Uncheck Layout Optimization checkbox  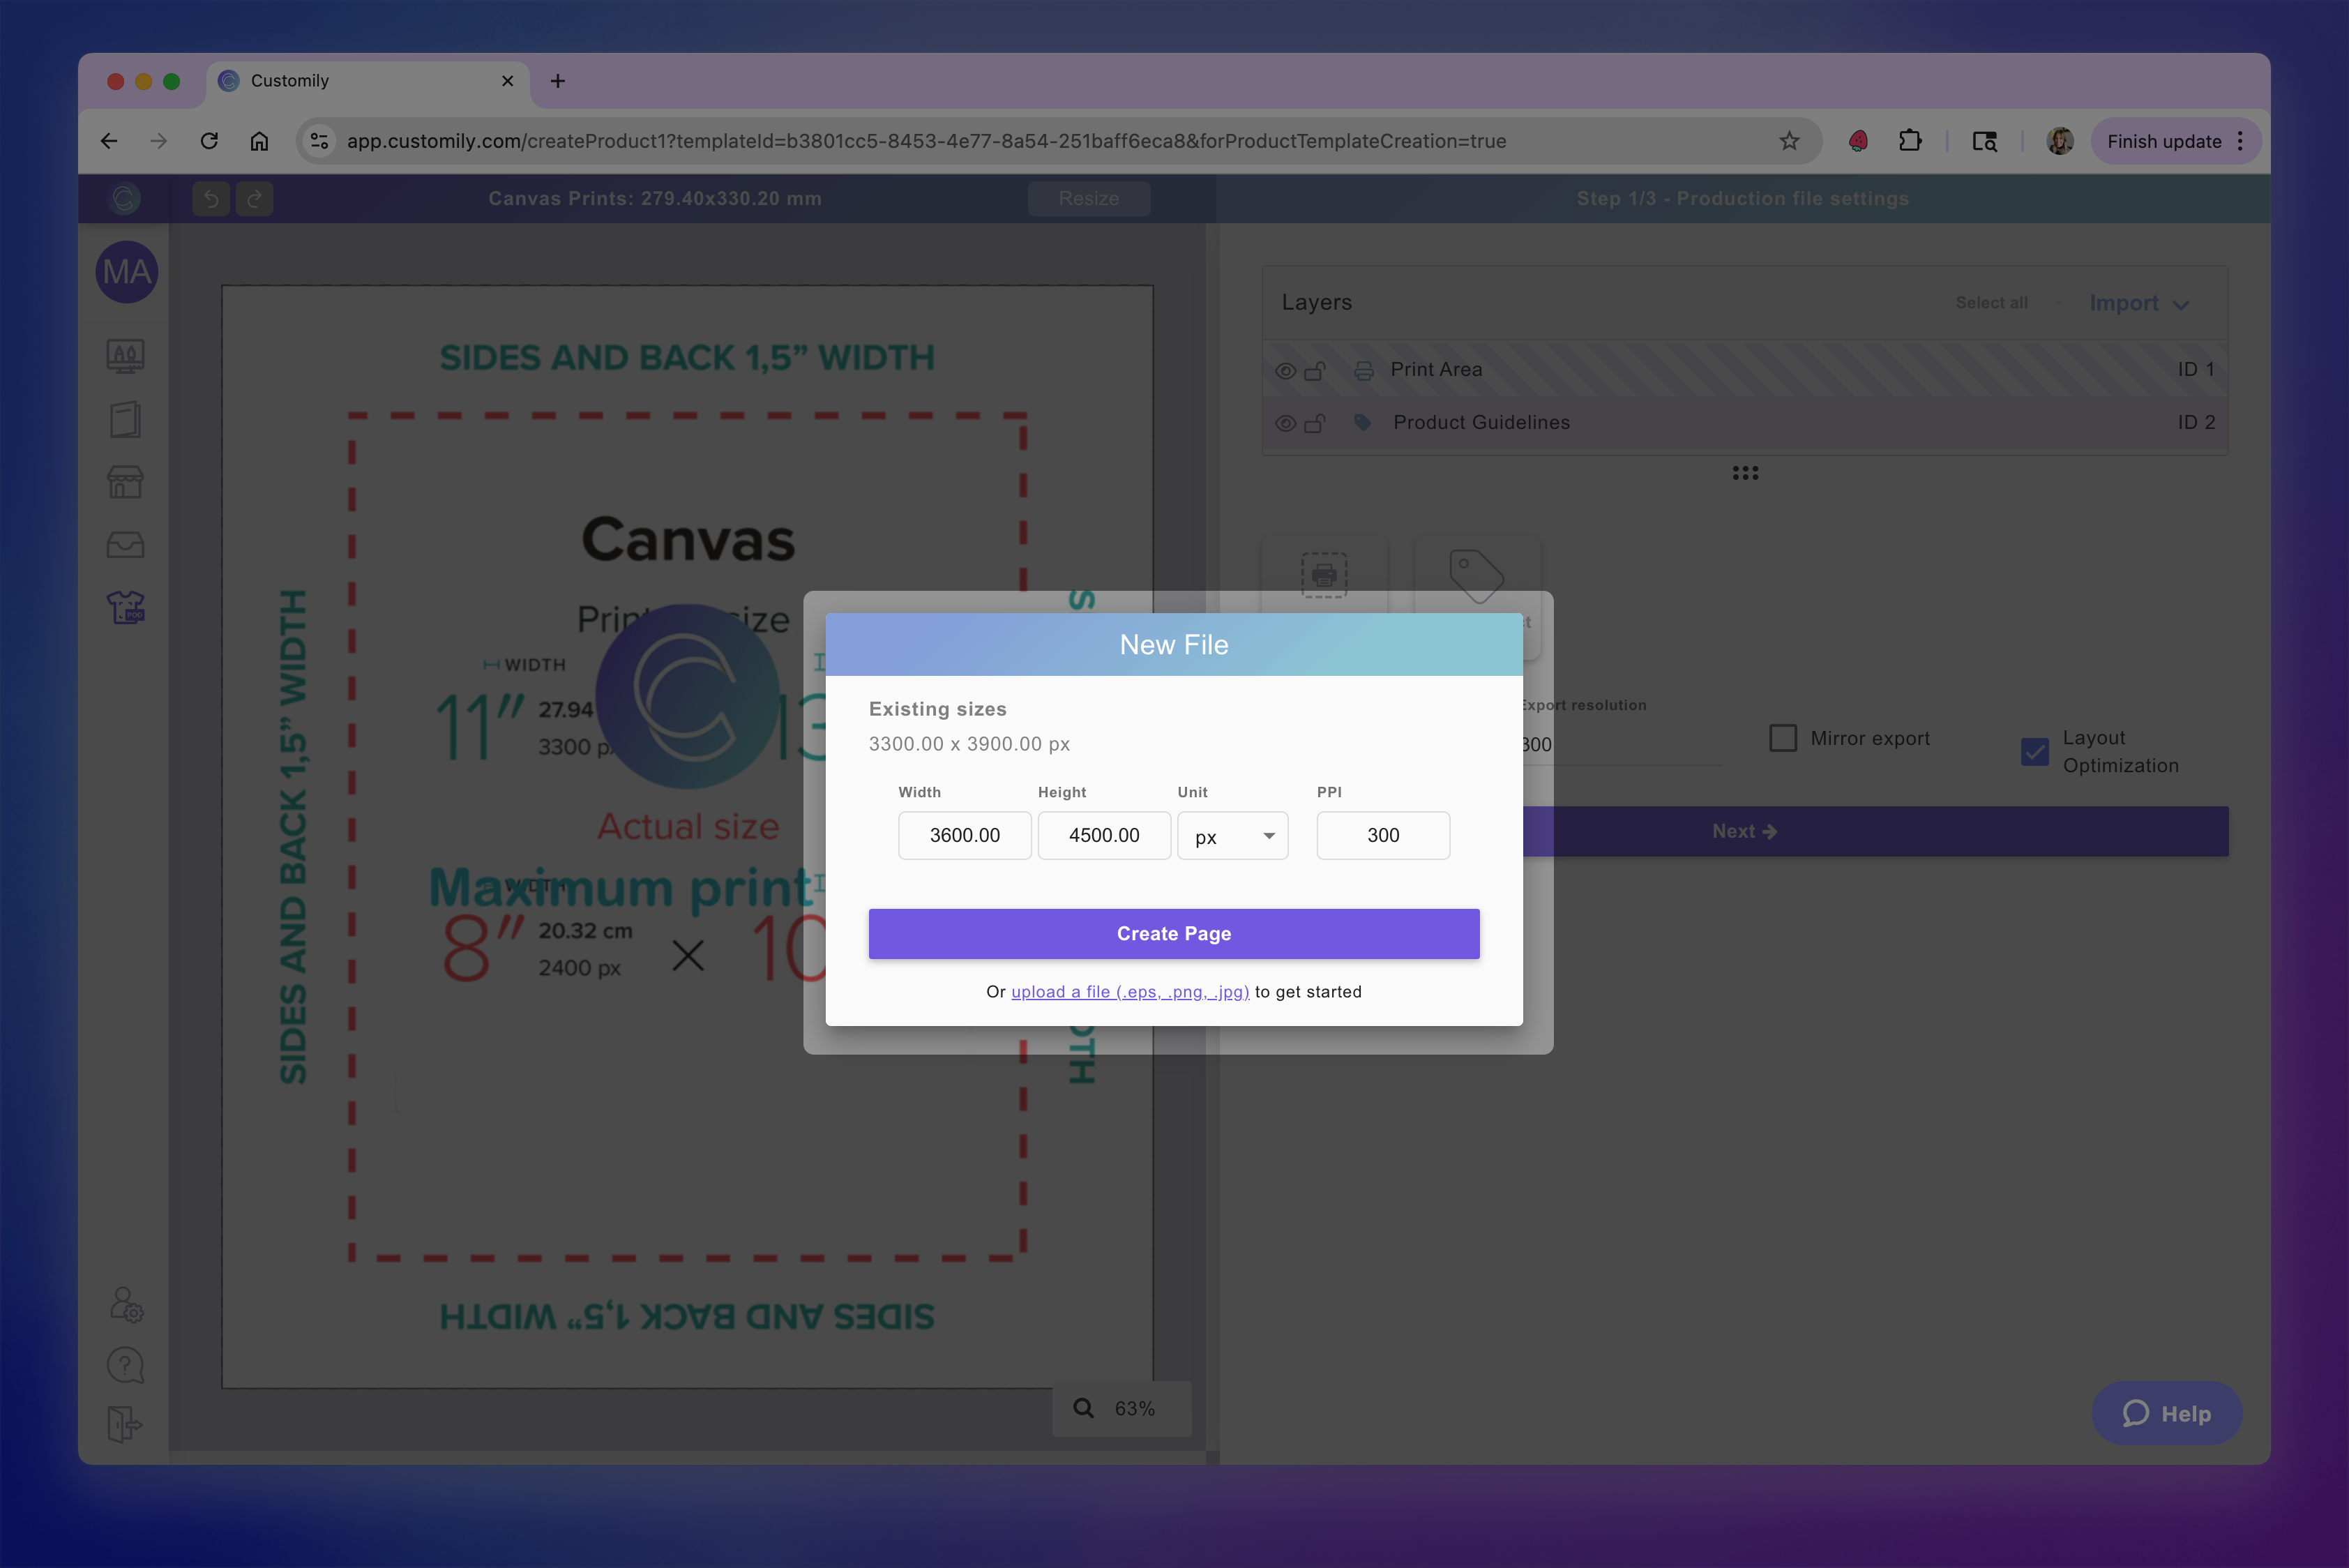coord(2034,751)
